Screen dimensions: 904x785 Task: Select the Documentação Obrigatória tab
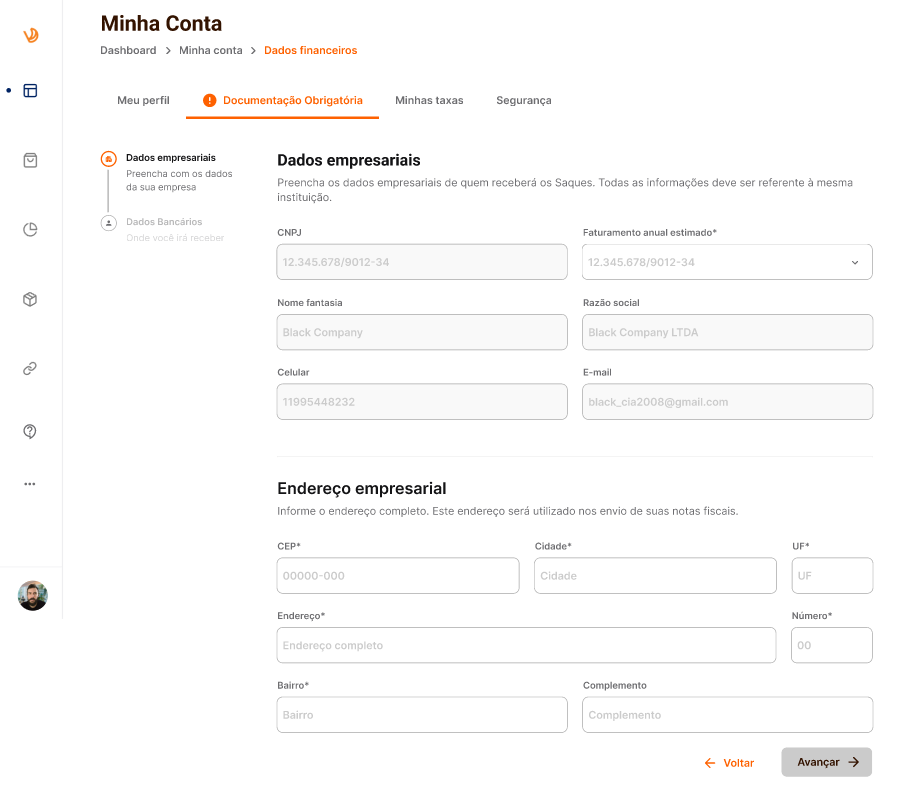point(282,100)
